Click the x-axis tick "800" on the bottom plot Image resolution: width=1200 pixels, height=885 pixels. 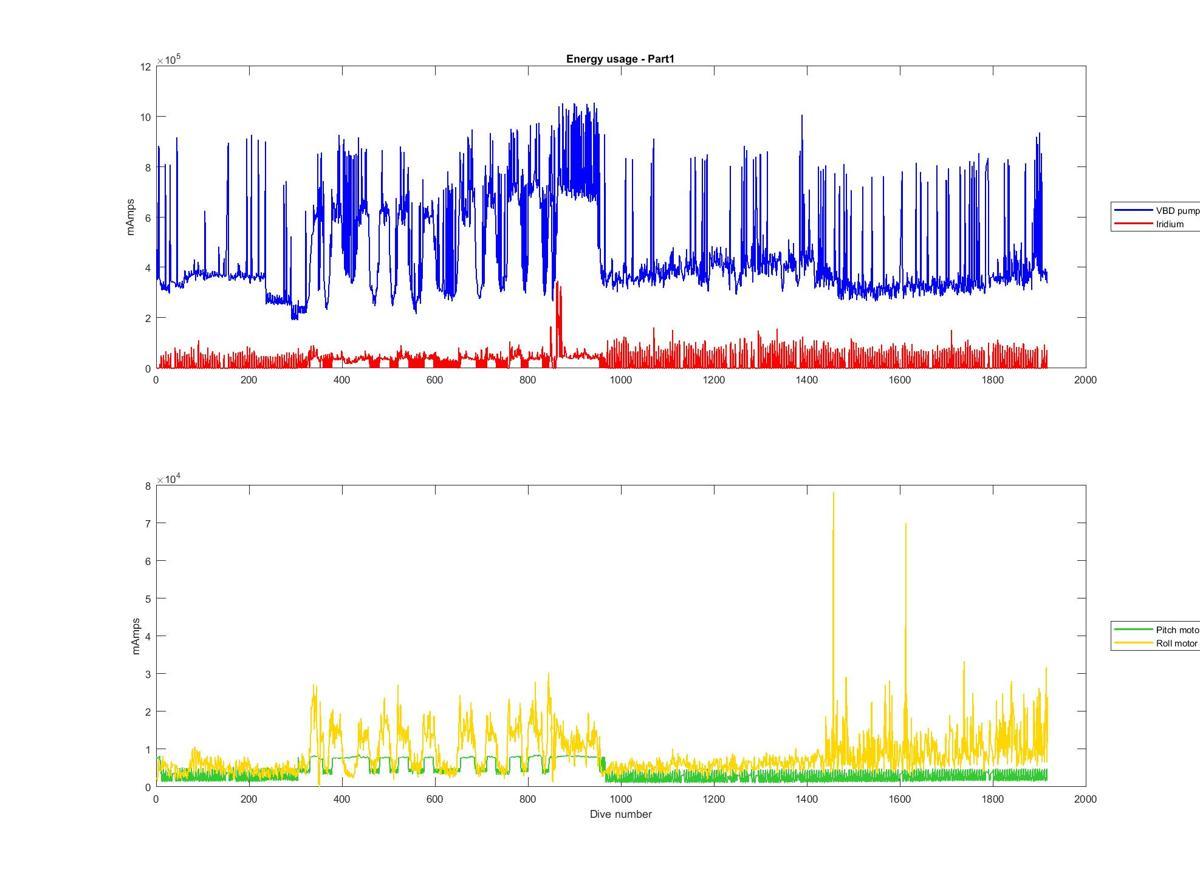[528, 799]
